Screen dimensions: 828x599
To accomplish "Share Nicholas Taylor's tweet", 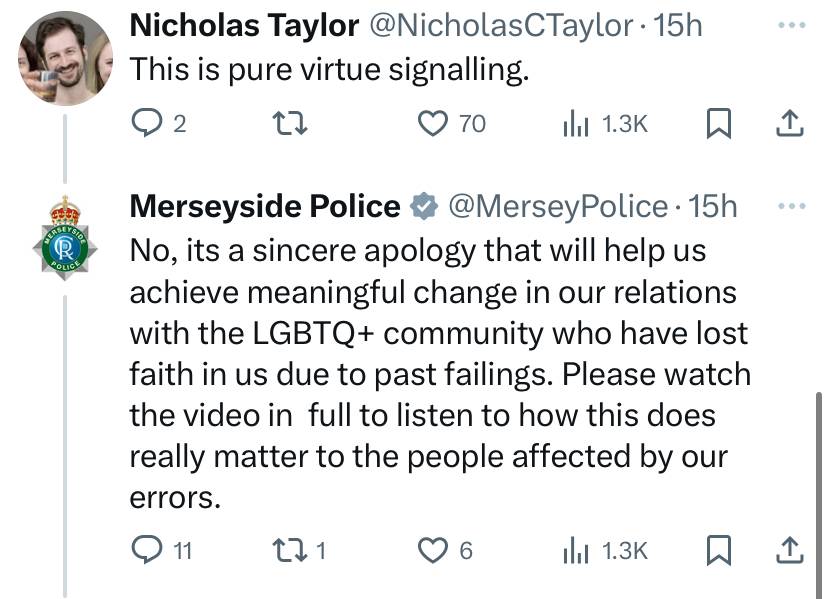I will tap(790, 123).
